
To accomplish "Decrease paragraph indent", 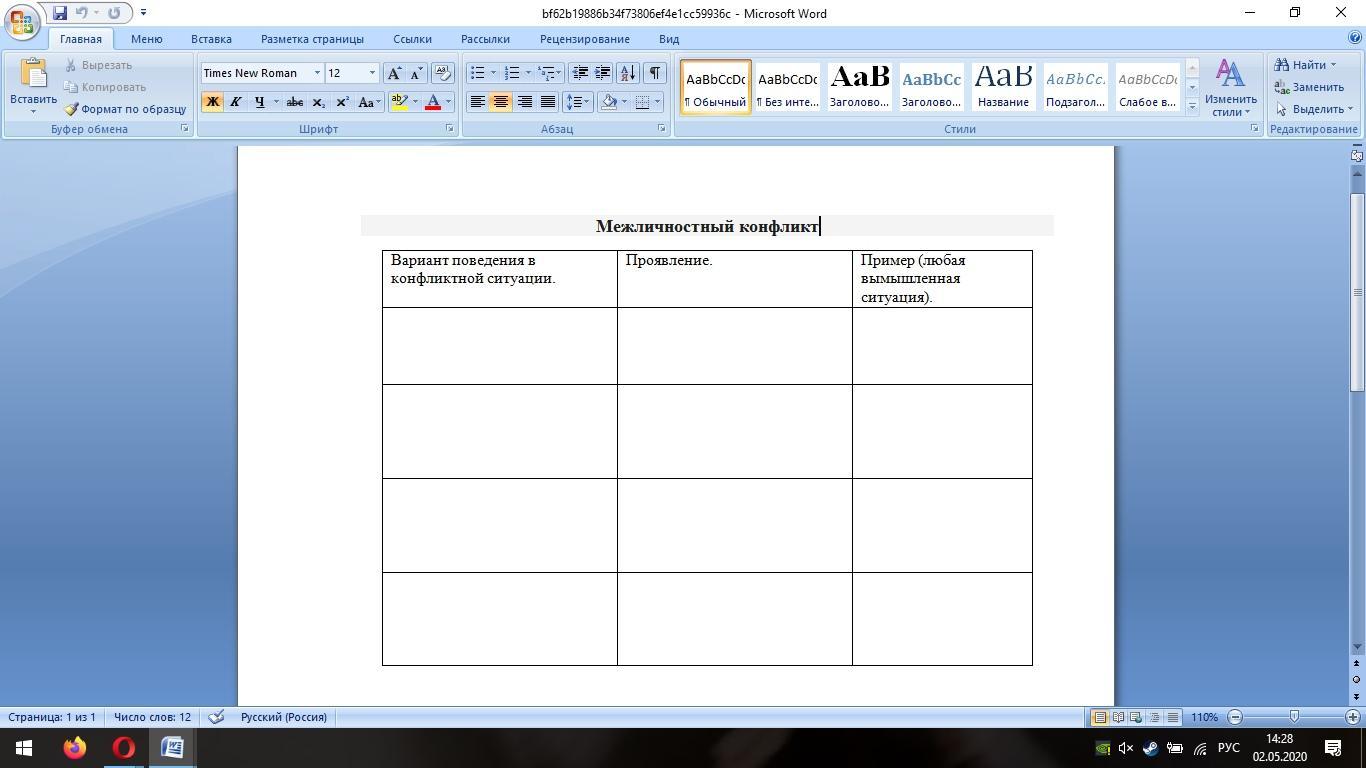I will pos(580,73).
